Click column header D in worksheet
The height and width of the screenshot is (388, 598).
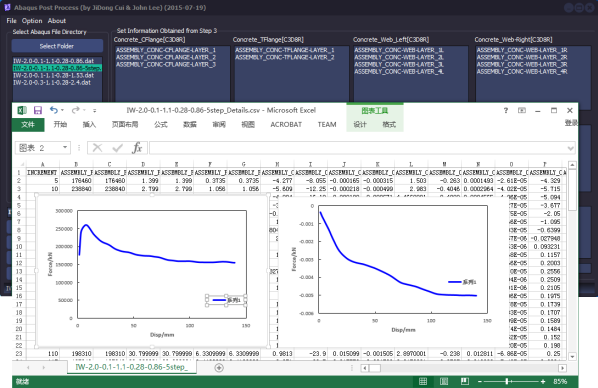click(x=143, y=164)
